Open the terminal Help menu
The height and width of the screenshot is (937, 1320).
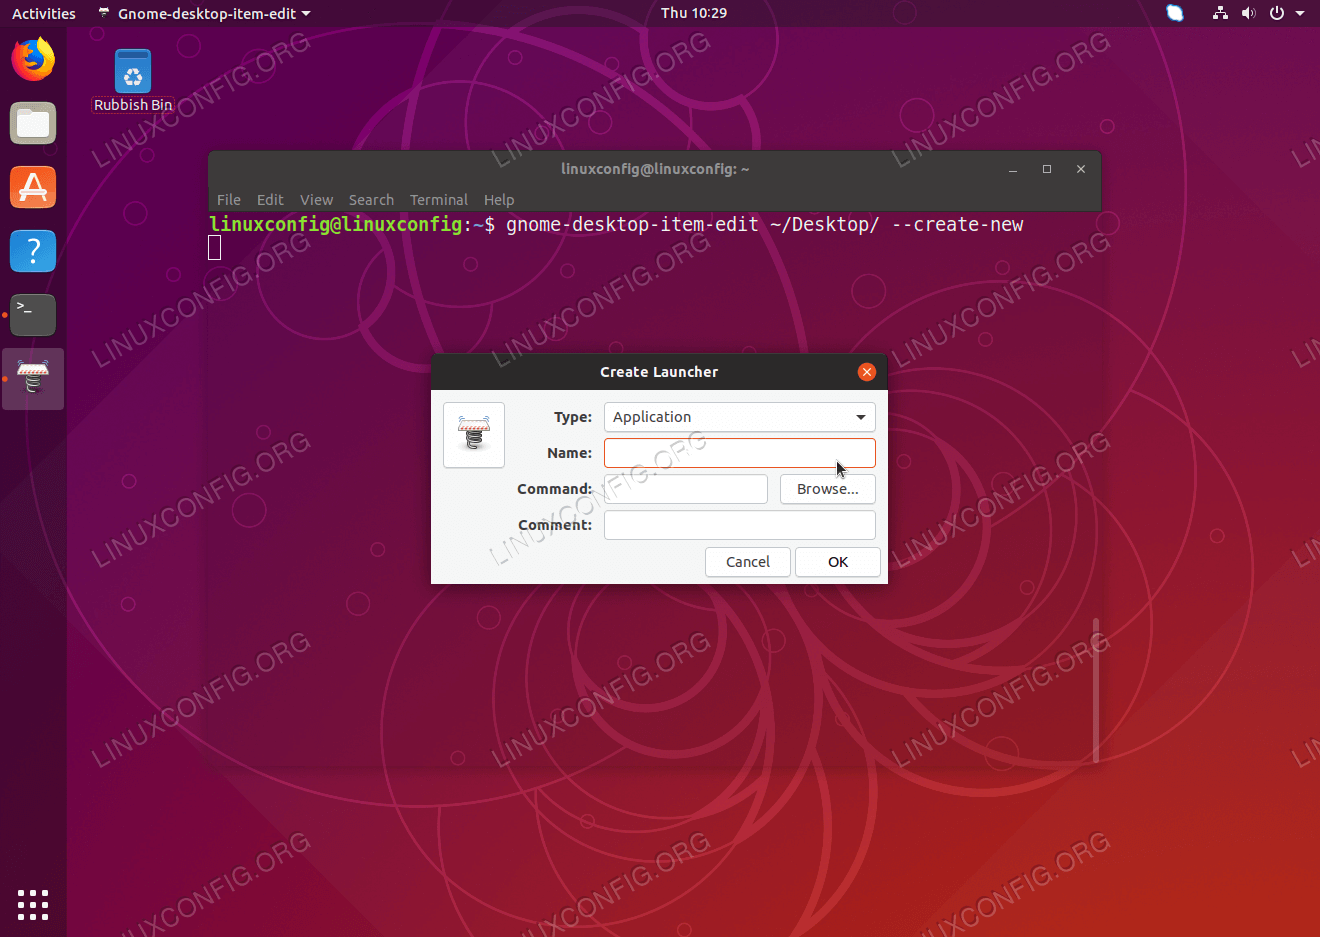coord(499,200)
